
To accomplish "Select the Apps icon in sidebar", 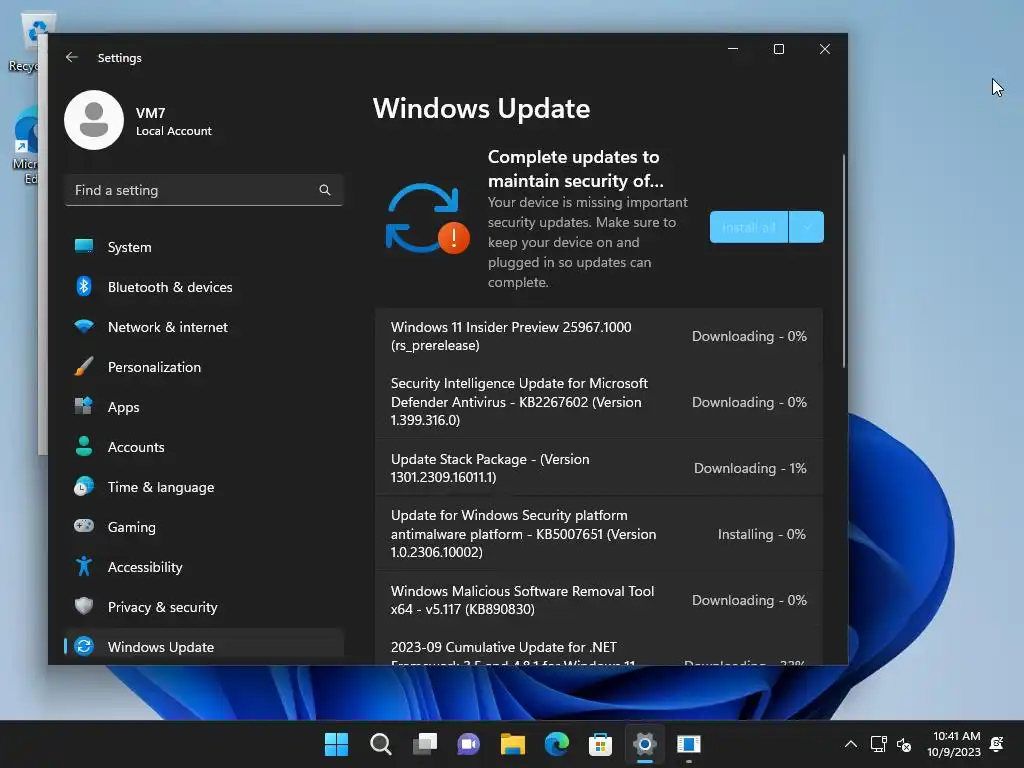I will (x=84, y=406).
